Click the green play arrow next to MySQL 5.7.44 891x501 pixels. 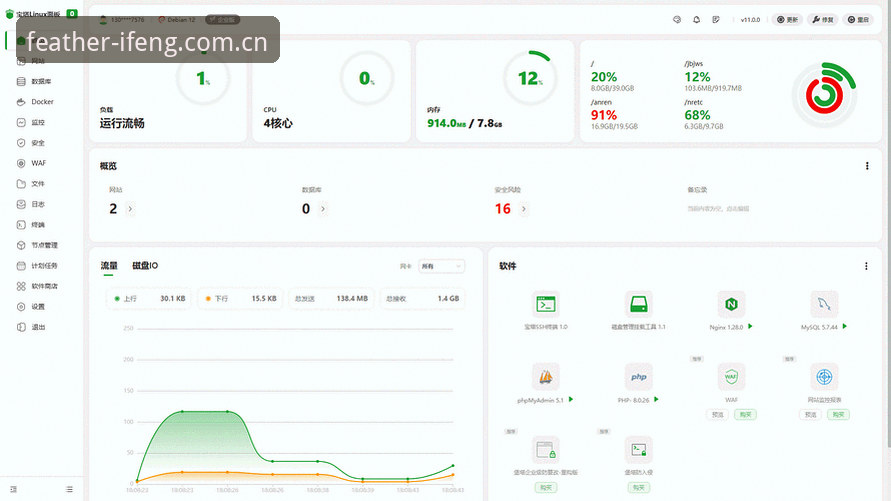pyautogui.click(x=844, y=327)
